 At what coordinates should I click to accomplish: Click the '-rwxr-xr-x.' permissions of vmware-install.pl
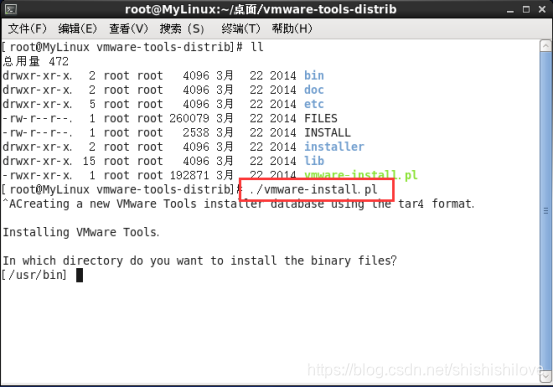coord(37,175)
